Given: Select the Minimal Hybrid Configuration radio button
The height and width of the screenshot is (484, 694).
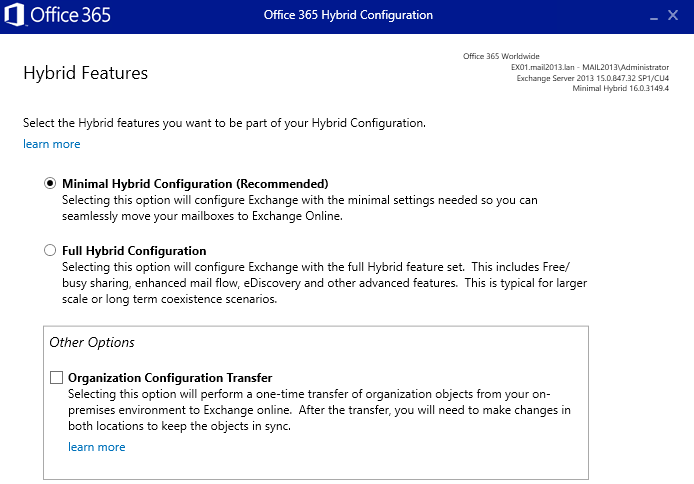Looking at the screenshot, I should 50,184.
